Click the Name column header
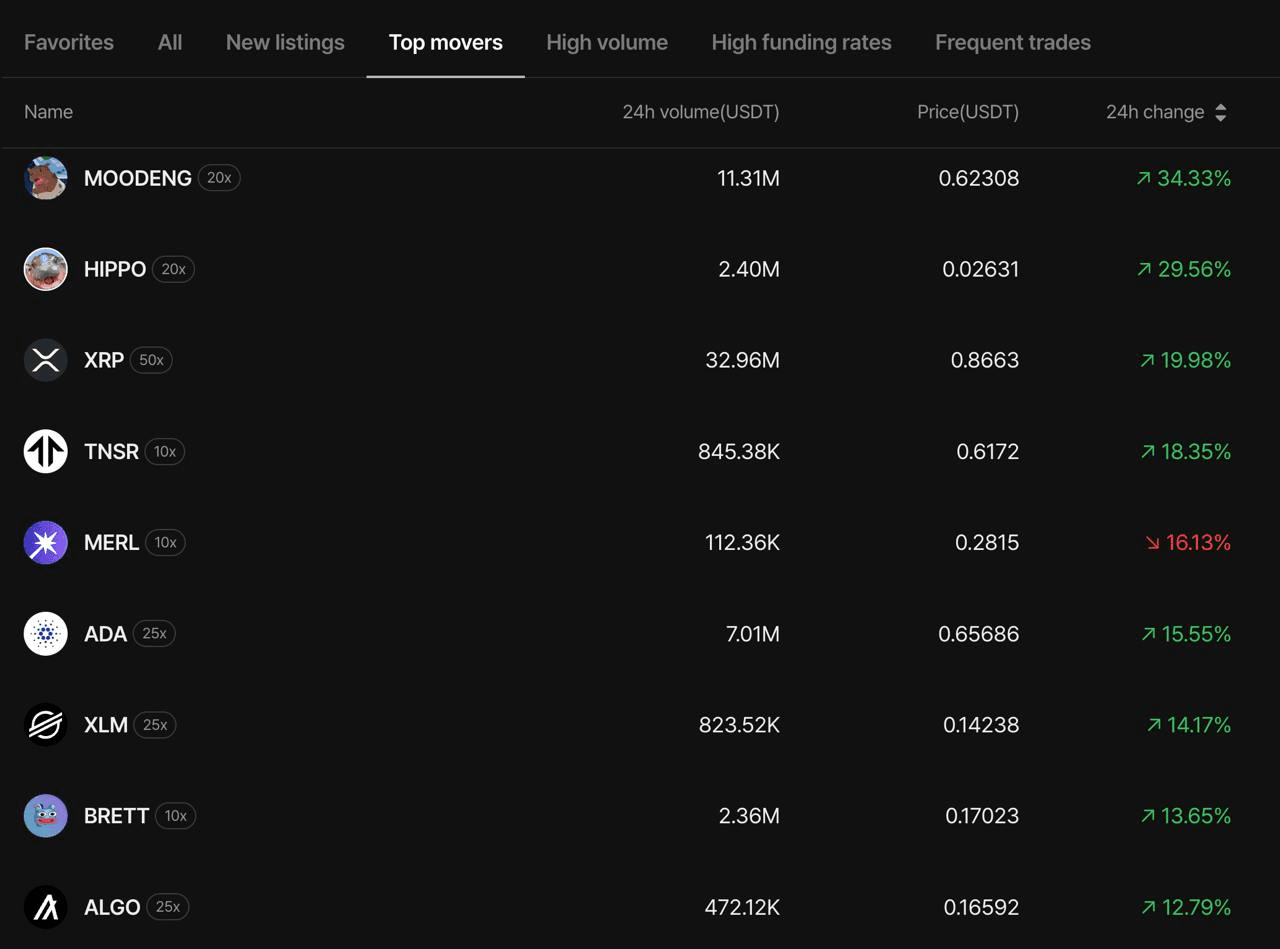Image resolution: width=1280 pixels, height=949 pixels. [48, 112]
